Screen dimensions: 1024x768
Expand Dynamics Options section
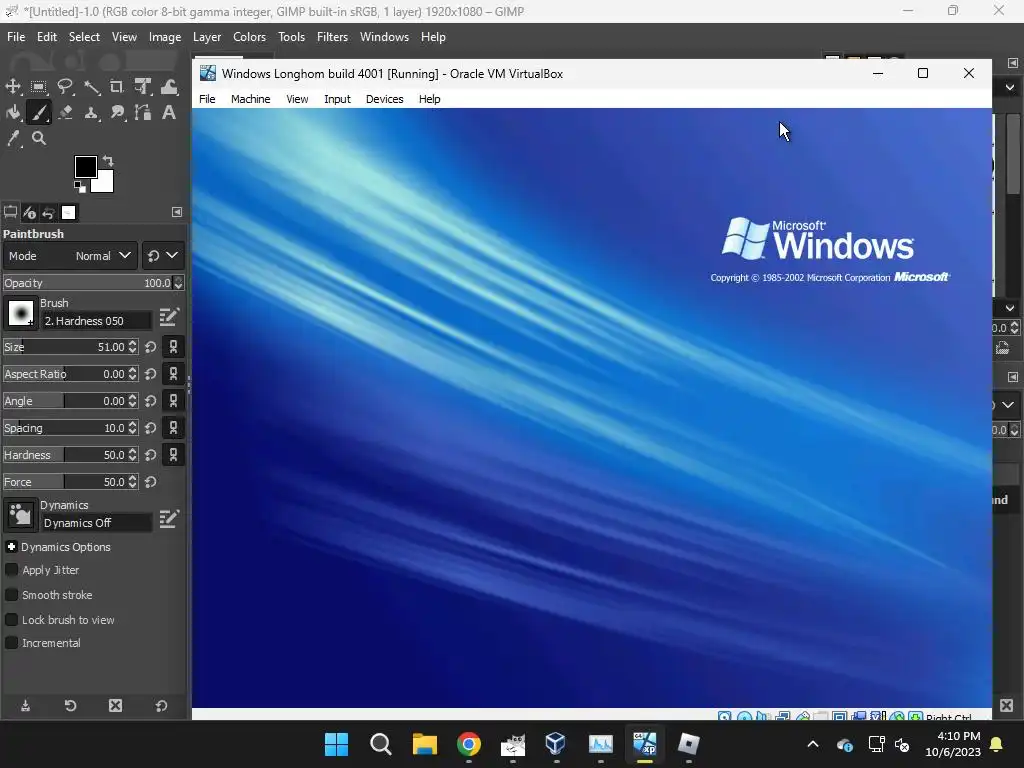point(11,547)
